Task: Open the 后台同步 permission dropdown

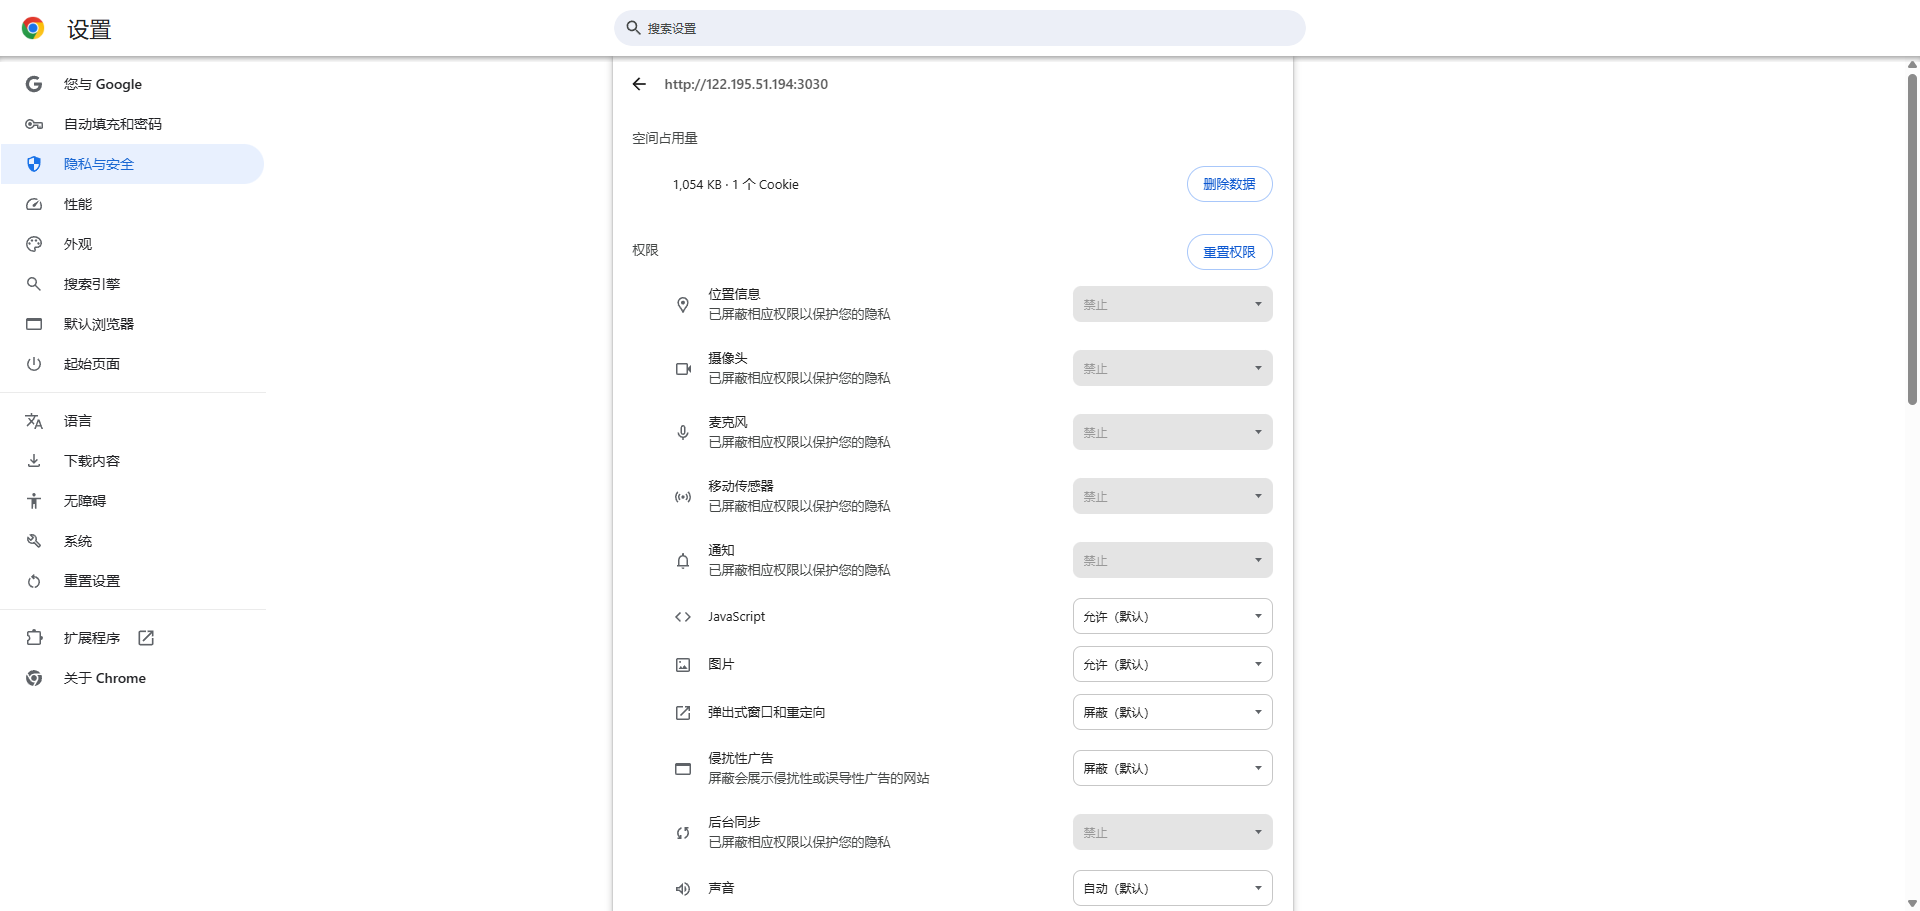Action: (x=1172, y=832)
